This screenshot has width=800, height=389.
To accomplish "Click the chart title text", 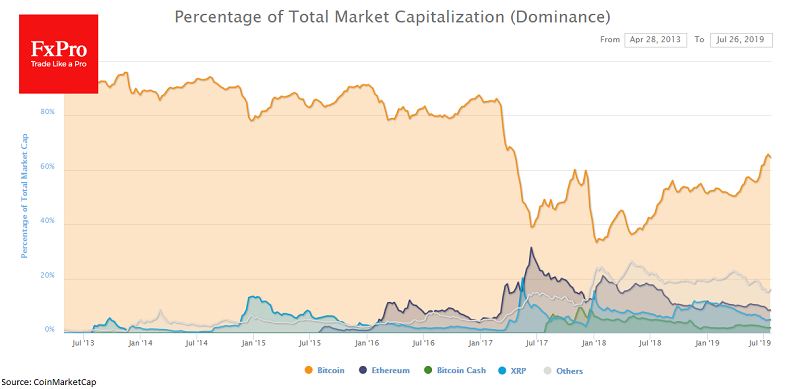I will click(x=392, y=17).
